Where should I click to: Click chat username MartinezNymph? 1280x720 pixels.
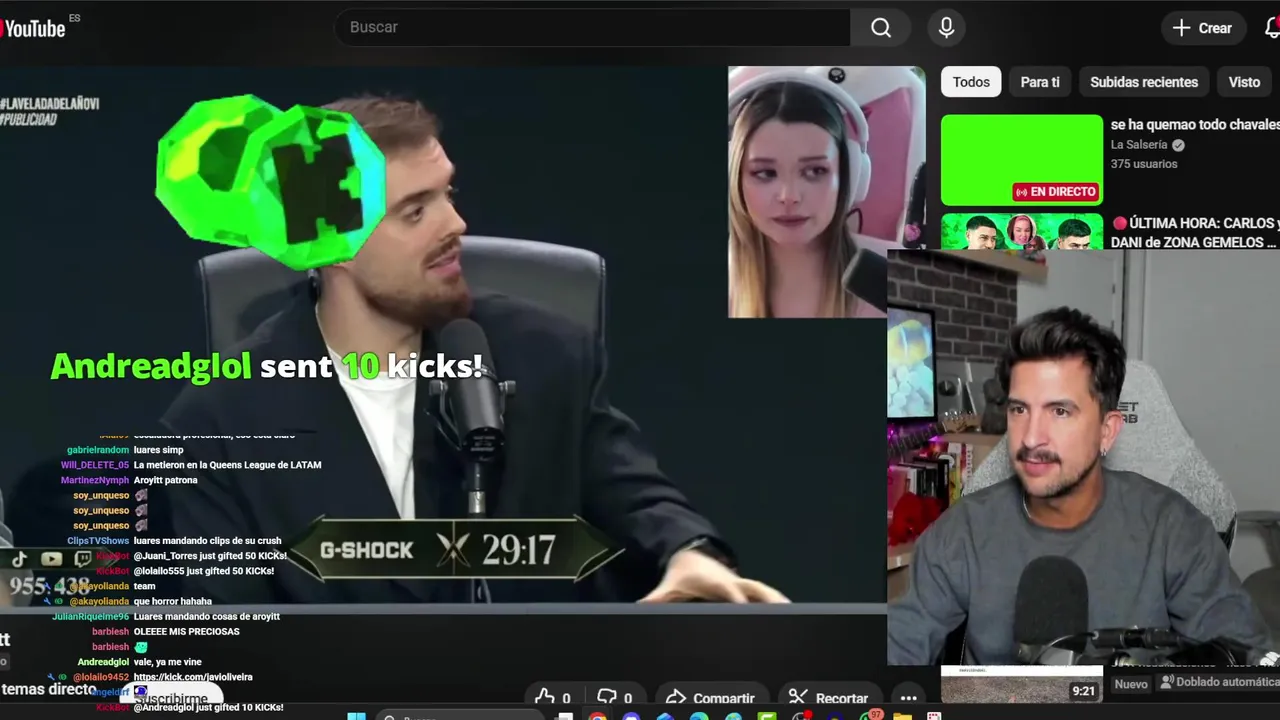95,480
